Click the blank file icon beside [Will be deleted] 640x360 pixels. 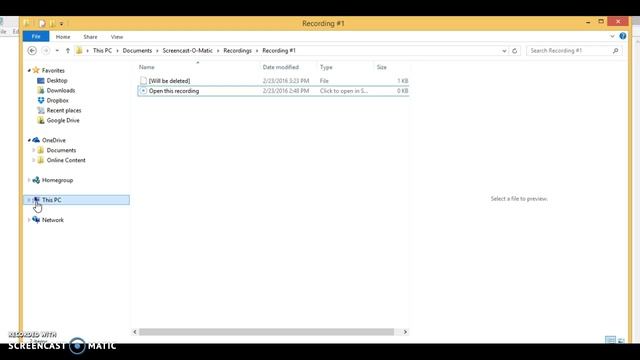pos(143,81)
